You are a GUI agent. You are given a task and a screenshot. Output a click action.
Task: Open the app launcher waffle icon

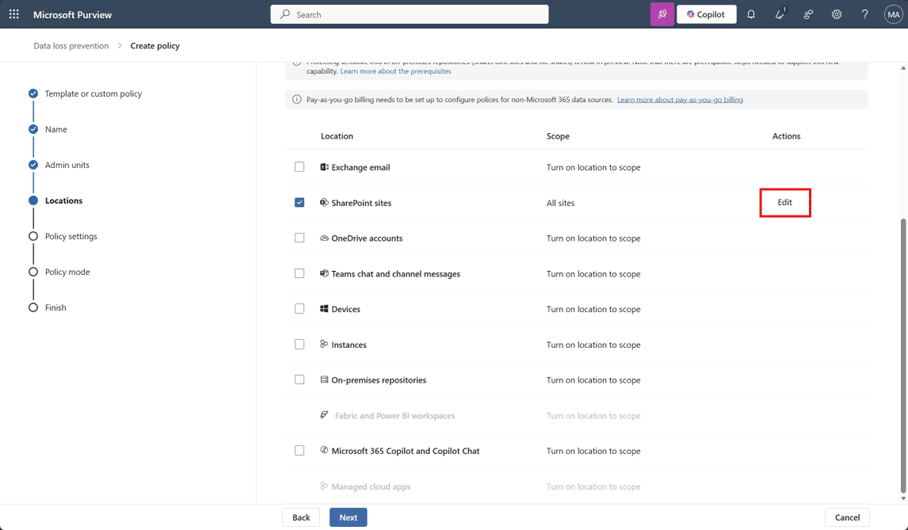14,15
